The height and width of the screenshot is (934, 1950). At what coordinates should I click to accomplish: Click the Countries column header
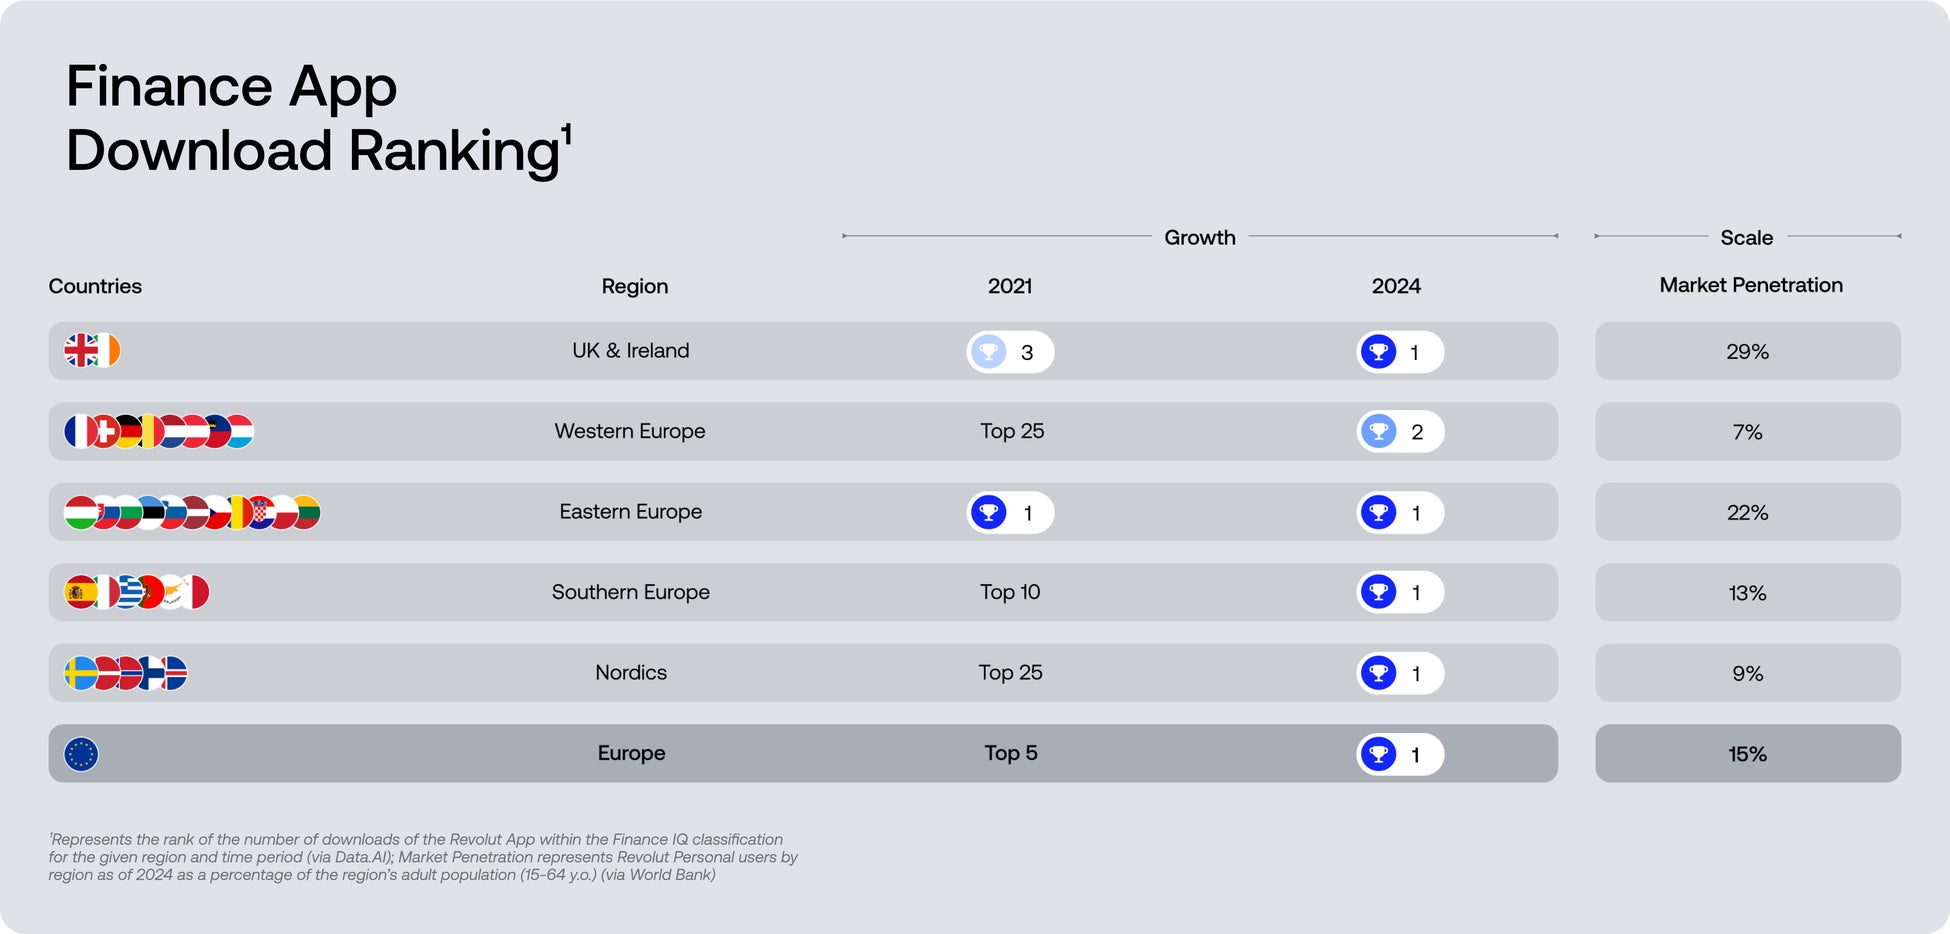pyautogui.click(x=95, y=286)
